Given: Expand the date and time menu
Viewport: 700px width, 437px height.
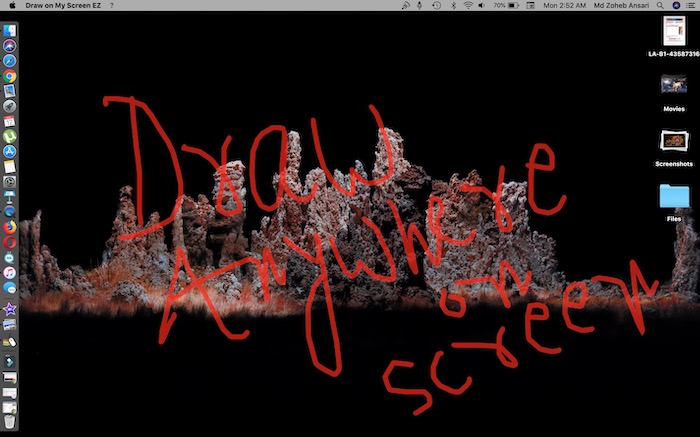Looking at the screenshot, I should tap(565, 6).
